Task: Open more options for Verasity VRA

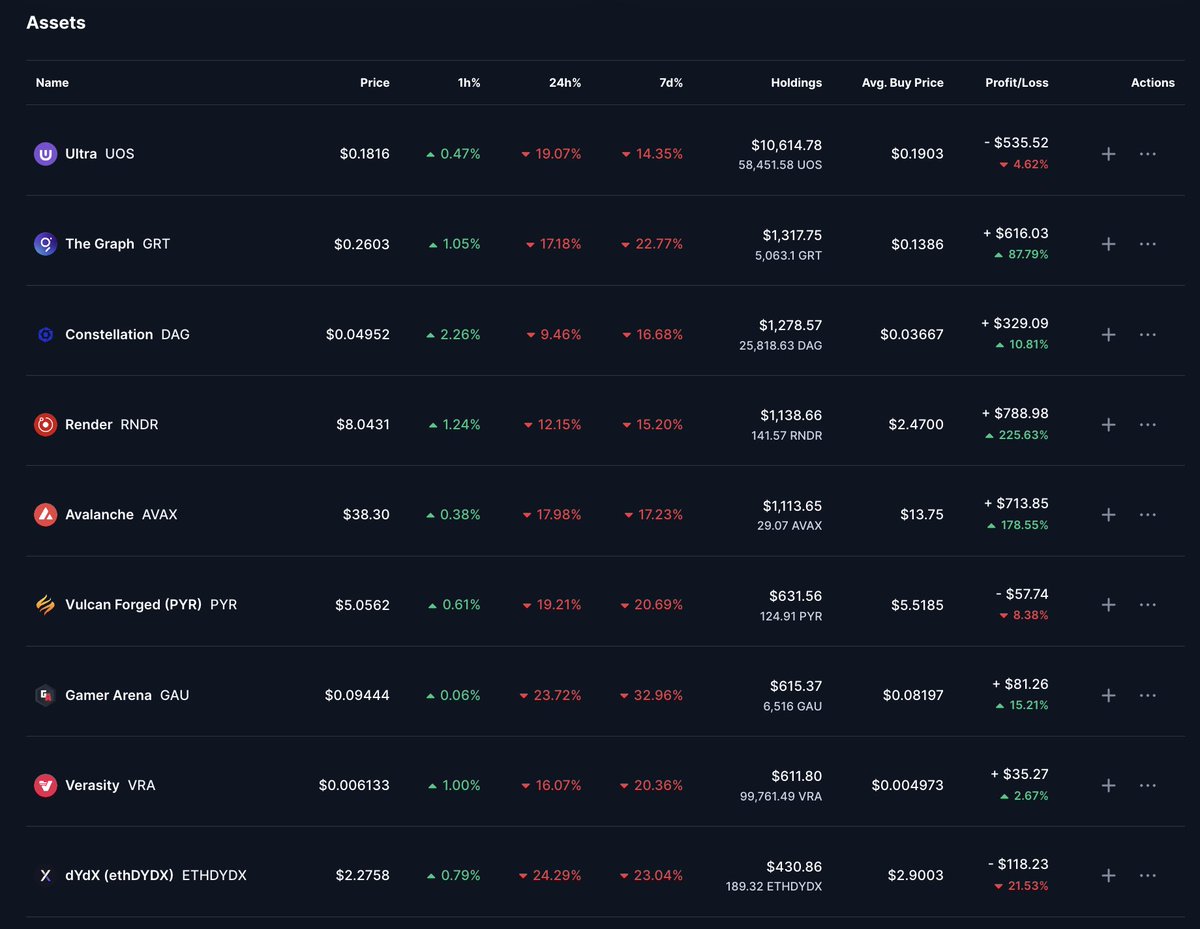Action: (1148, 785)
